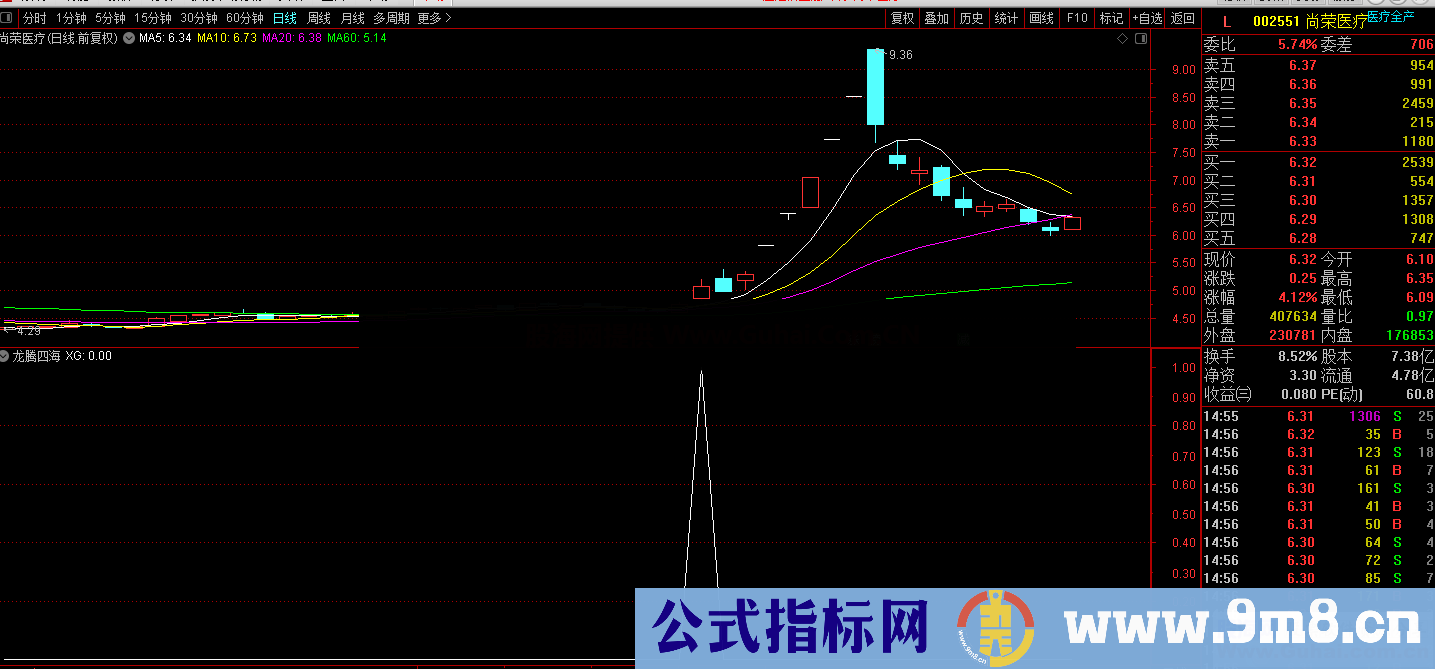This screenshot has width=1435, height=669.
Task: Open the 历史 history button
Action: coord(971,18)
